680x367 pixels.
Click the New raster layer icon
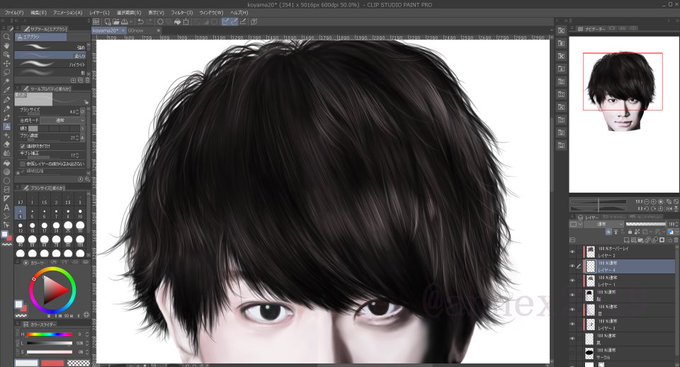(626, 239)
